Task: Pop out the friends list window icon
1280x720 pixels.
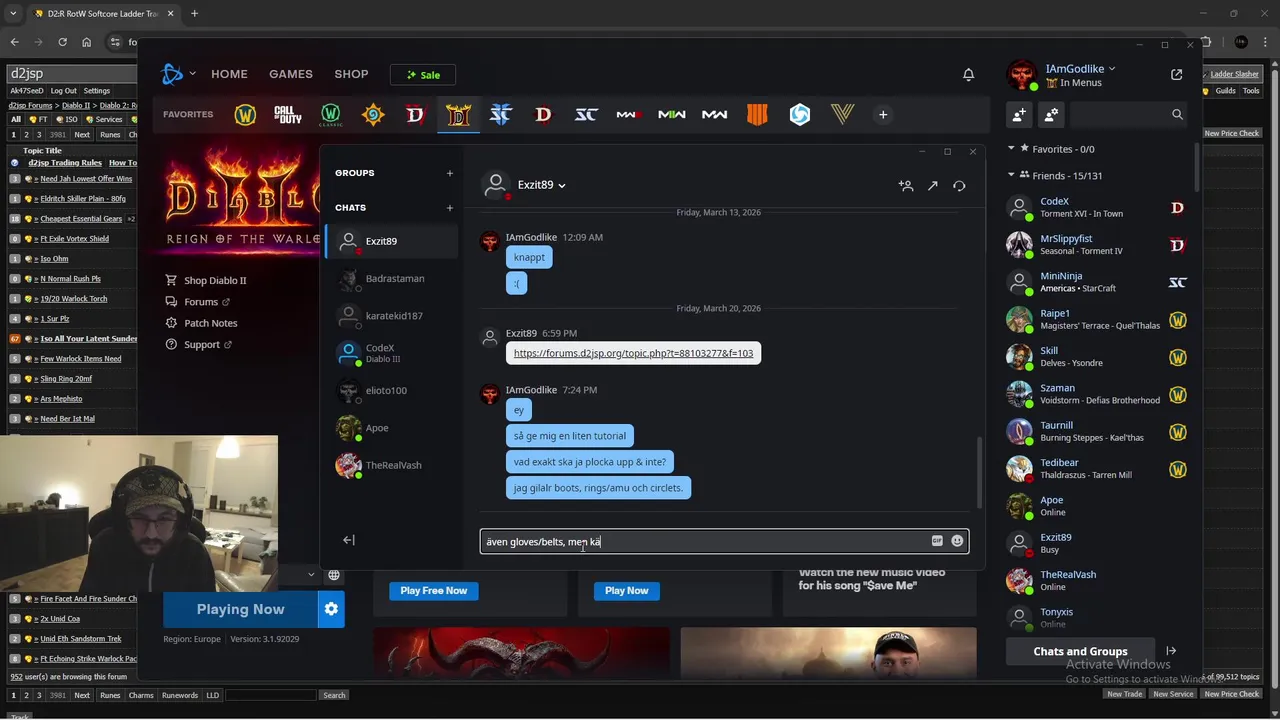Action: 1176,75
